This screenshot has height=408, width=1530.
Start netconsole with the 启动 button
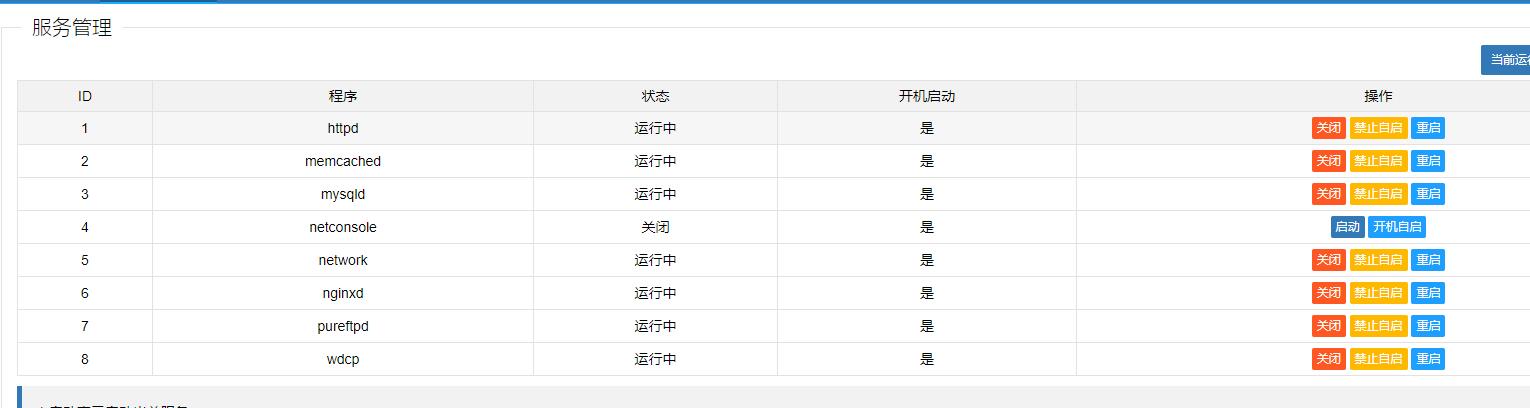click(x=1347, y=227)
